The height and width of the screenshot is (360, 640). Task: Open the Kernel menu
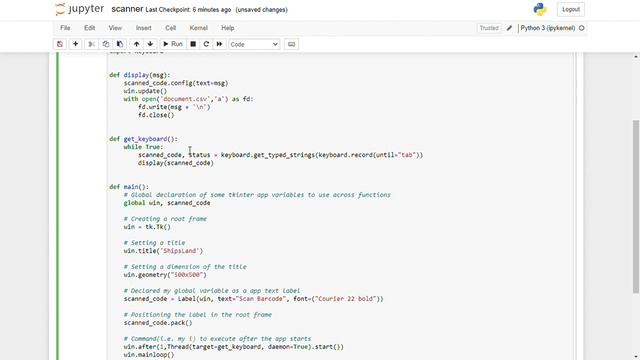tap(199, 28)
